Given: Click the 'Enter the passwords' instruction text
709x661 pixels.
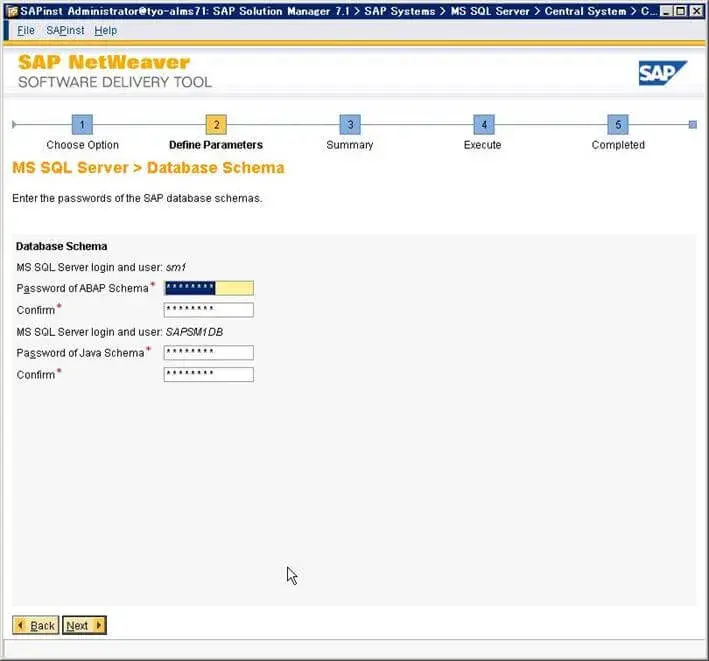Looking at the screenshot, I should coord(137,198).
